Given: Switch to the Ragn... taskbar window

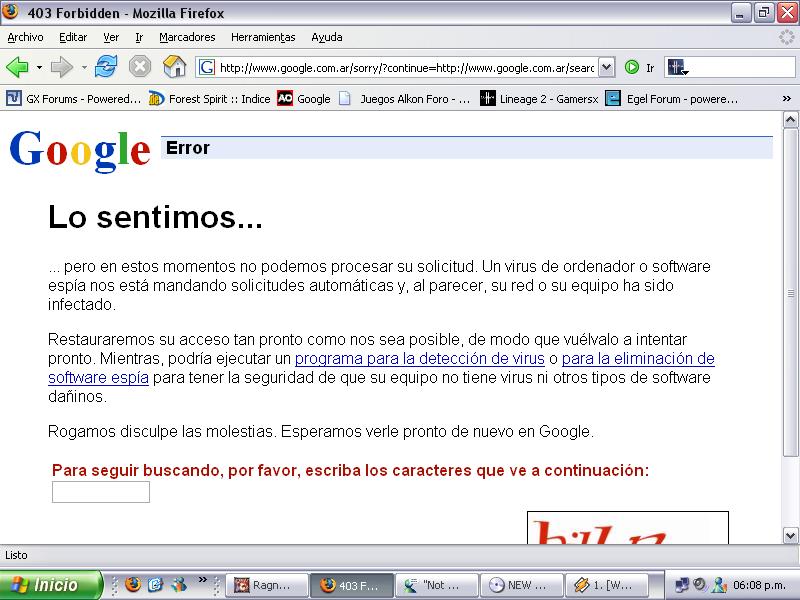Looking at the screenshot, I should click(x=267, y=585).
